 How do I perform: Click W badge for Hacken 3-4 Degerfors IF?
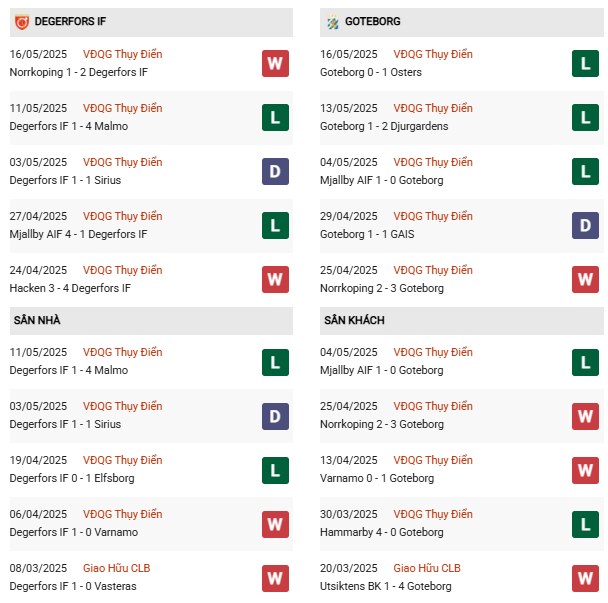pos(275,280)
